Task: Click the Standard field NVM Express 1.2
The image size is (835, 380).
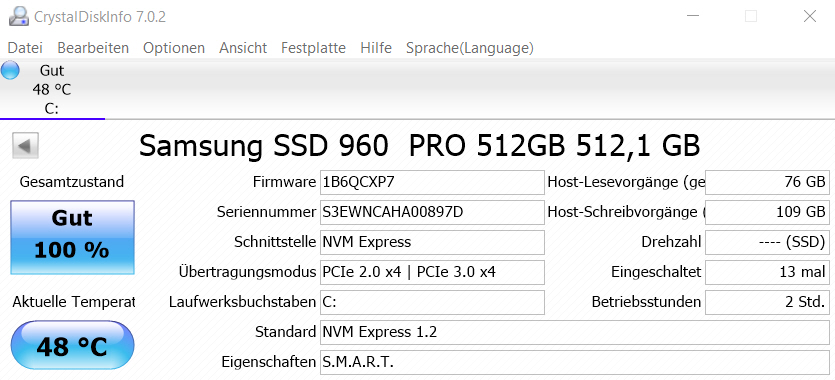Action: pos(575,333)
